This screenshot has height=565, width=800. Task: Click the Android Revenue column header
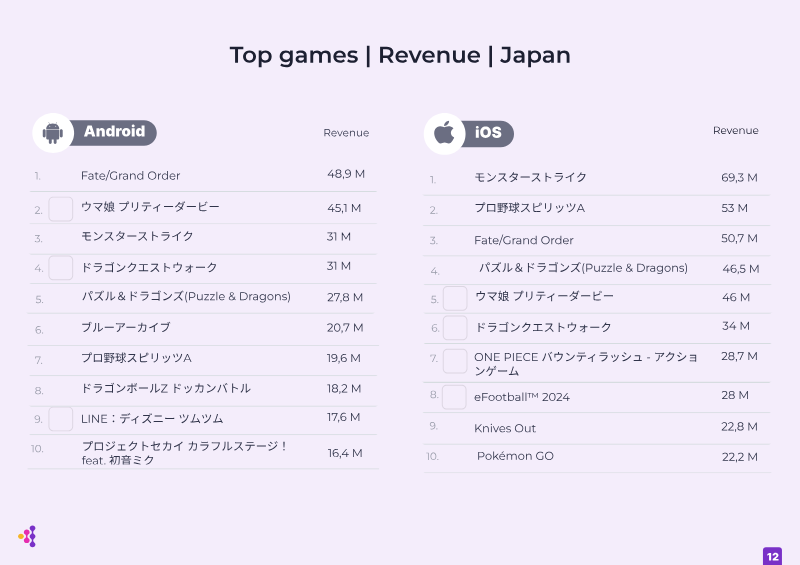(346, 133)
